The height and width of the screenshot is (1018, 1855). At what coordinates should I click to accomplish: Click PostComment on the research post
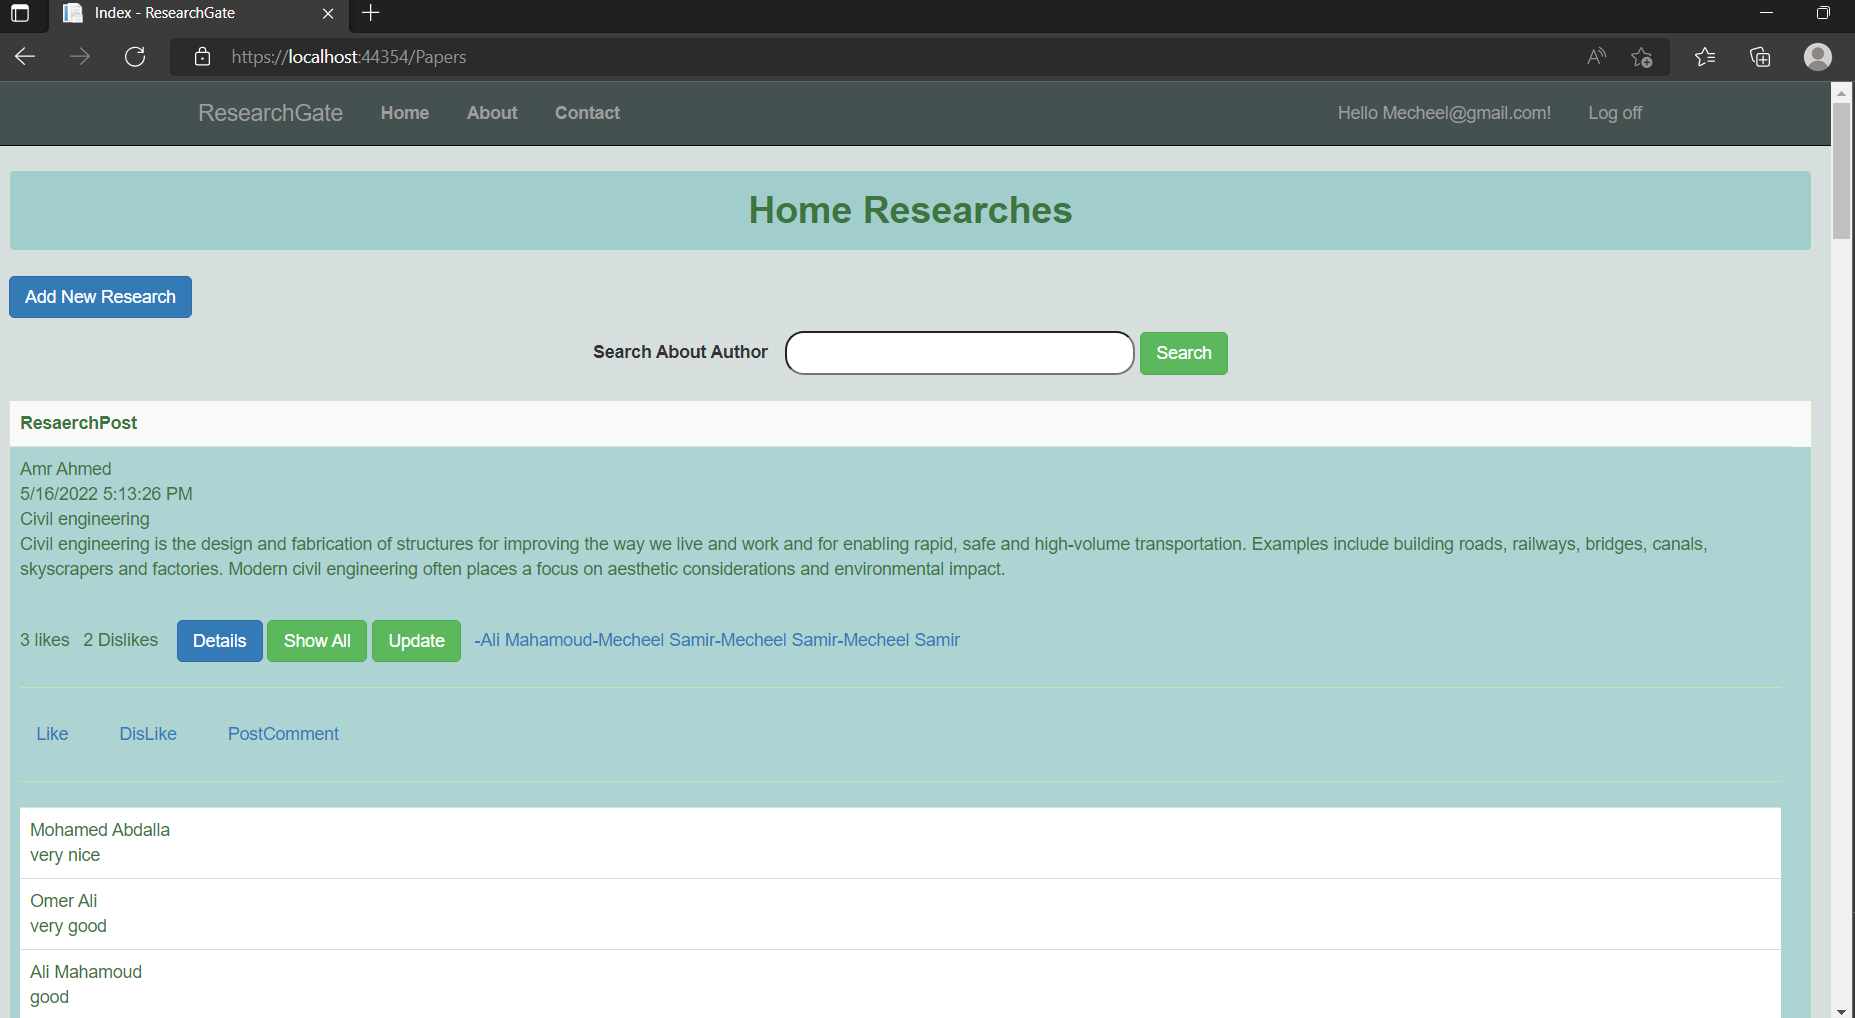click(x=283, y=733)
